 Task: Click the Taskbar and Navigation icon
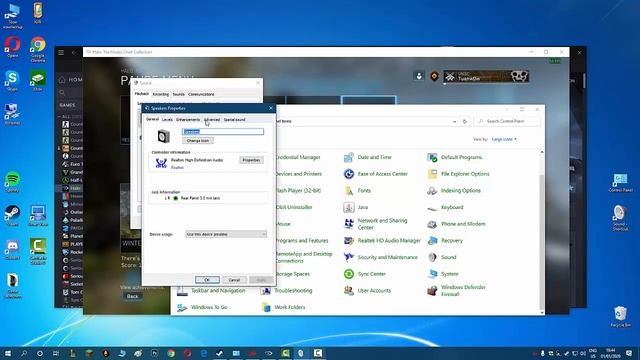[182, 291]
